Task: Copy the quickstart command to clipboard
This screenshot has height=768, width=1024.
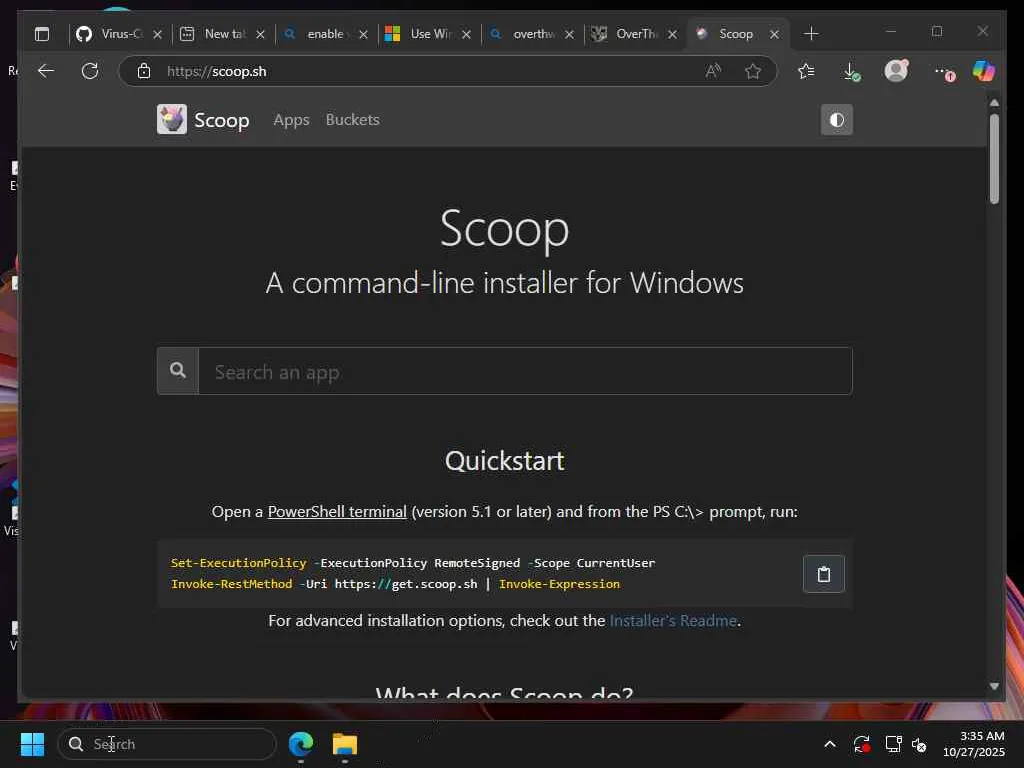Action: [824, 574]
